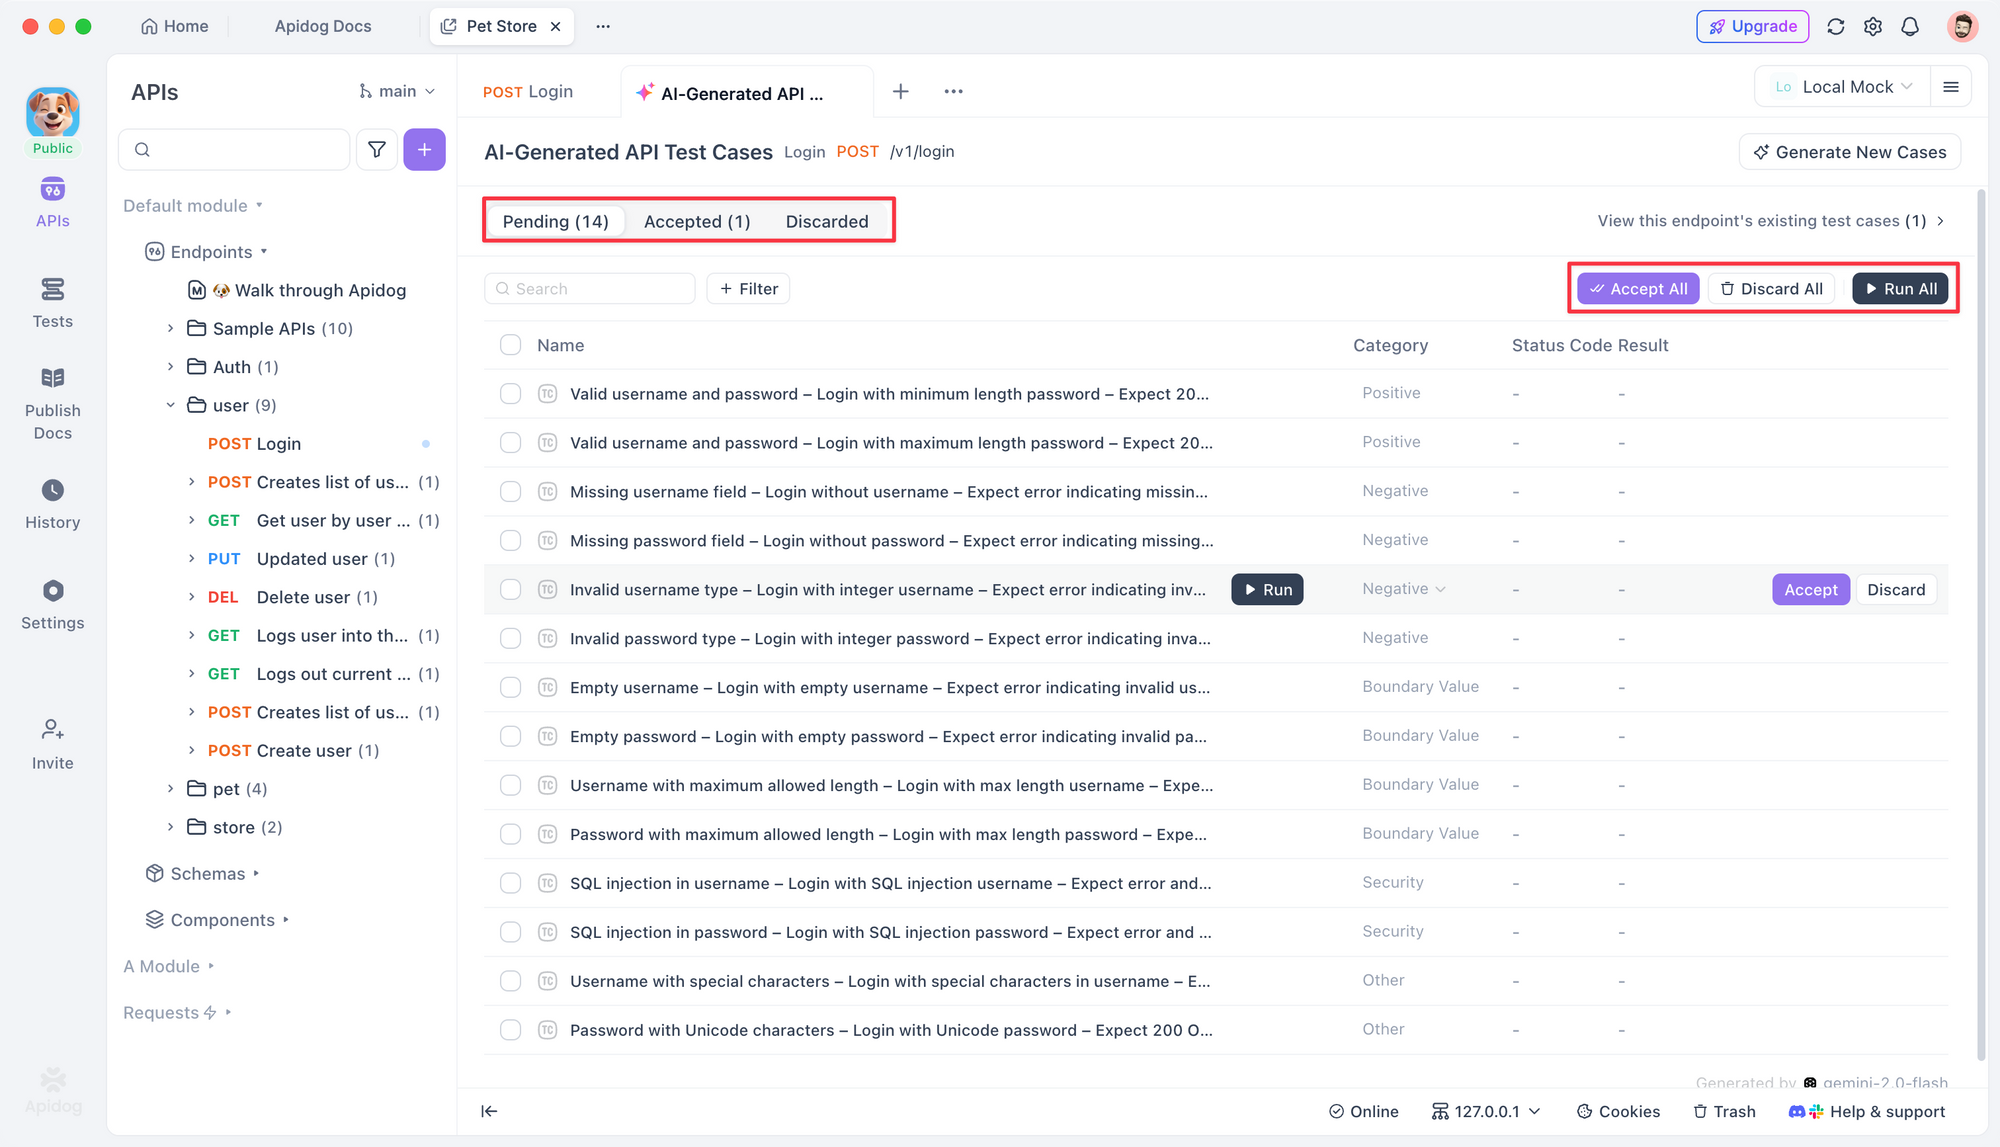Check the SQL injection in username case
This screenshot has width=2000, height=1147.
click(510, 883)
